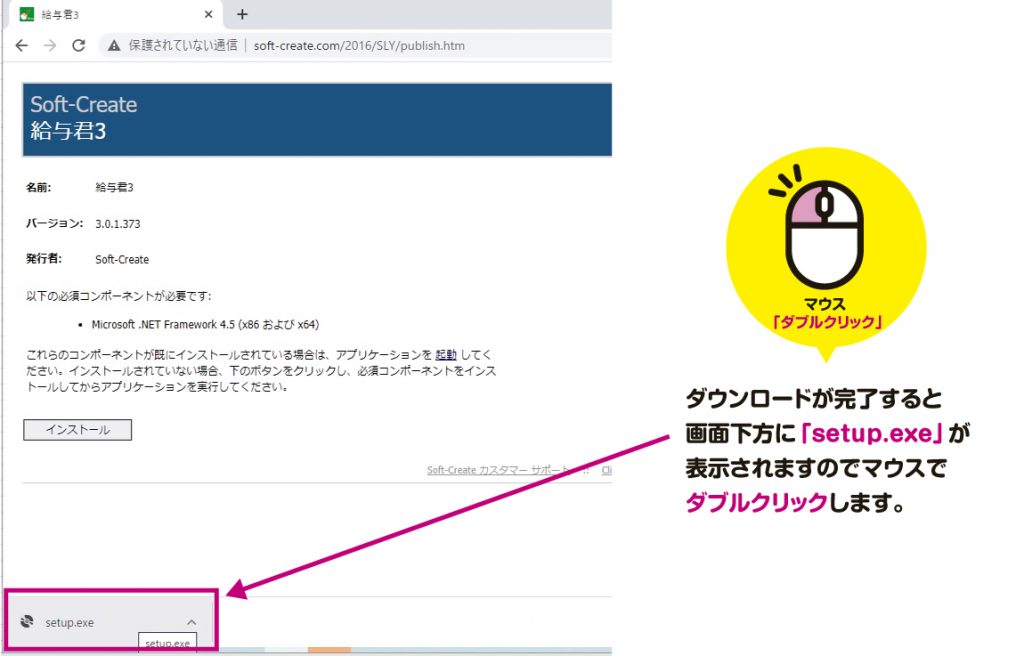The height and width of the screenshot is (656, 1024).
Task: Select the 給与君3 browser tab
Action: pyautogui.click(x=115, y=14)
